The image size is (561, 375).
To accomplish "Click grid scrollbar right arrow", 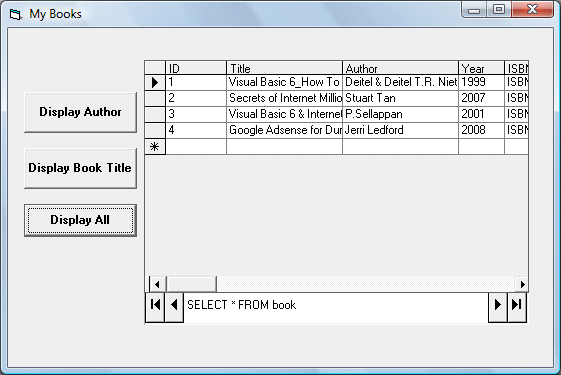I will [x=522, y=284].
